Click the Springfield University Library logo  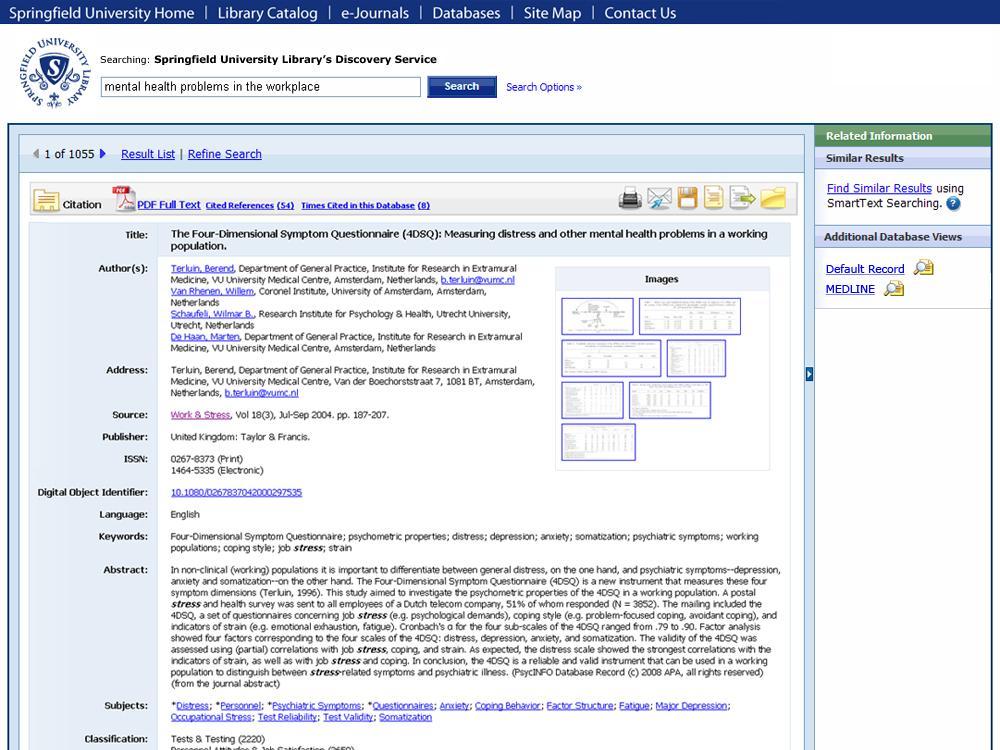point(55,72)
